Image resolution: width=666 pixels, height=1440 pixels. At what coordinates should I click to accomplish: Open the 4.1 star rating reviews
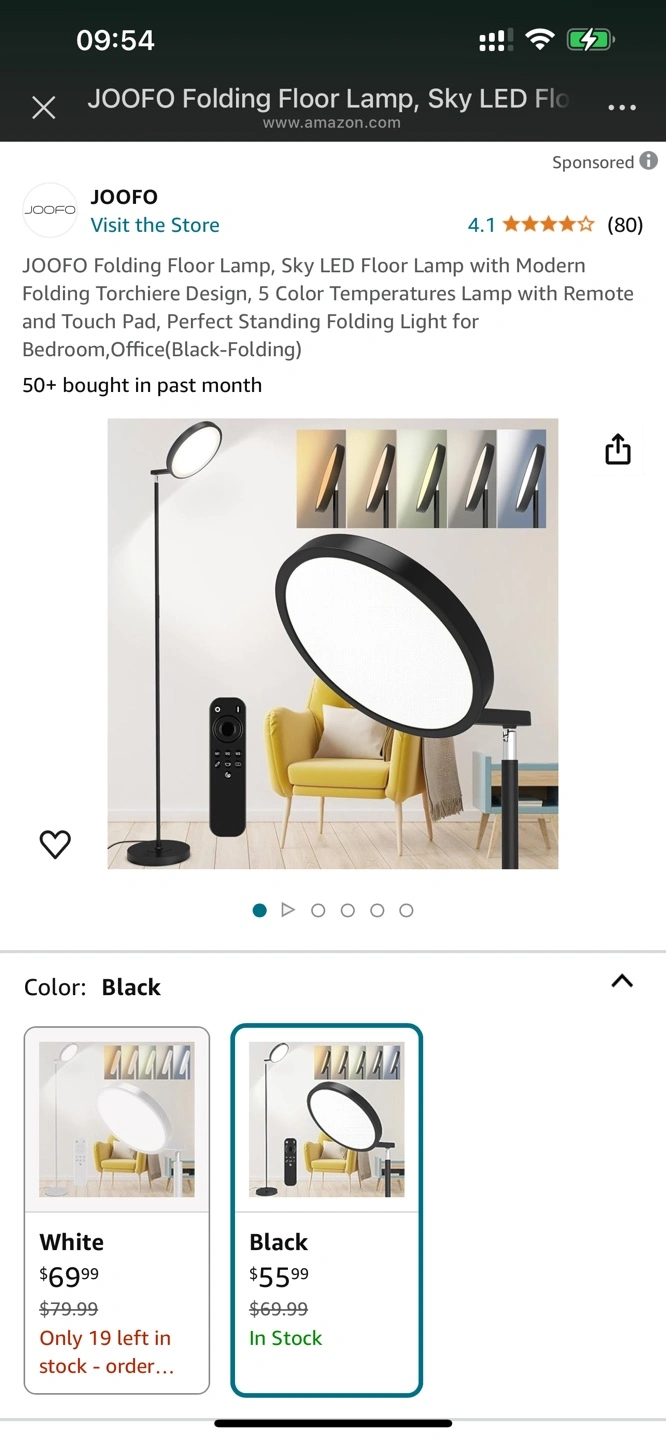pyautogui.click(x=531, y=224)
